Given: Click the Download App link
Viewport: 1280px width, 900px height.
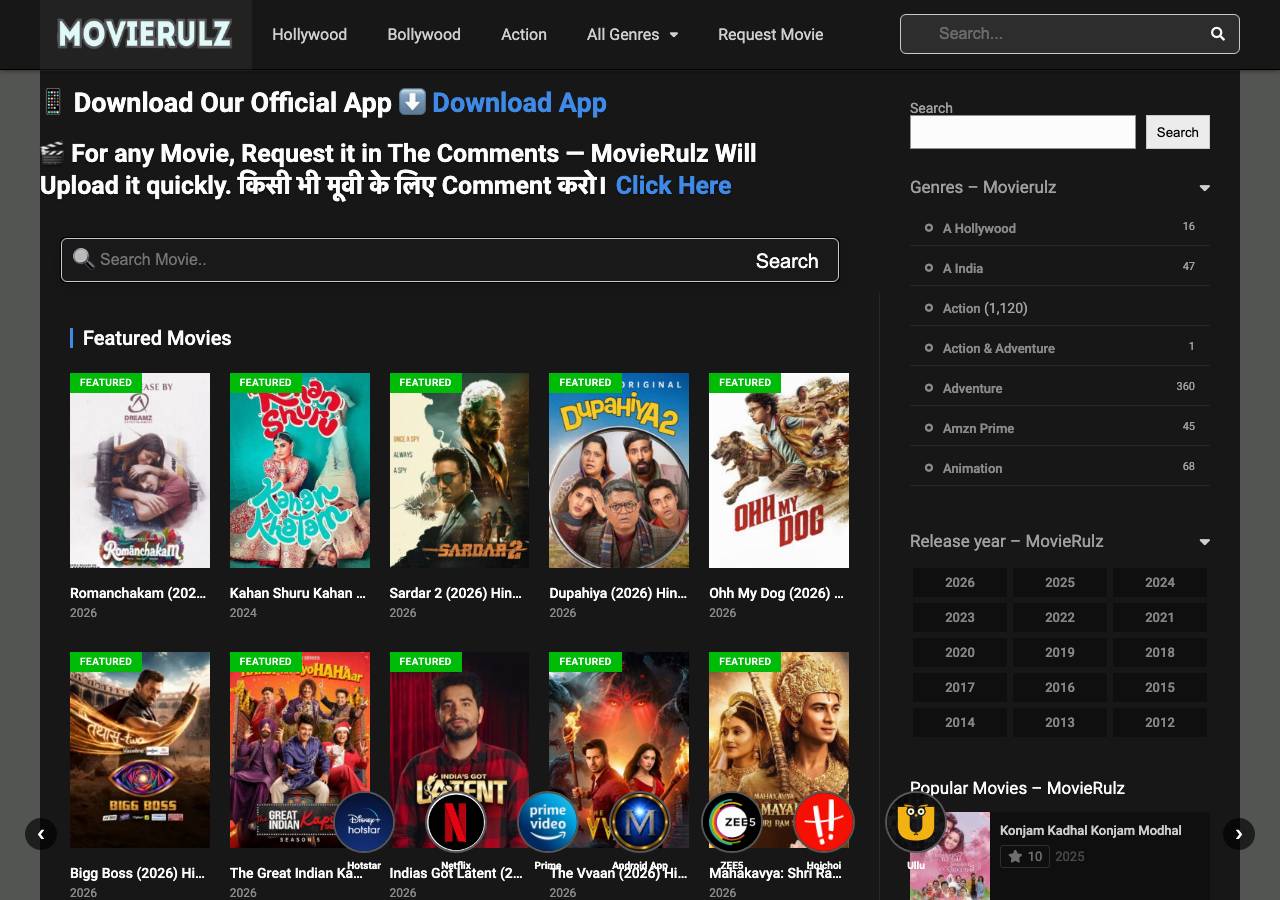Looking at the screenshot, I should click(x=519, y=103).
